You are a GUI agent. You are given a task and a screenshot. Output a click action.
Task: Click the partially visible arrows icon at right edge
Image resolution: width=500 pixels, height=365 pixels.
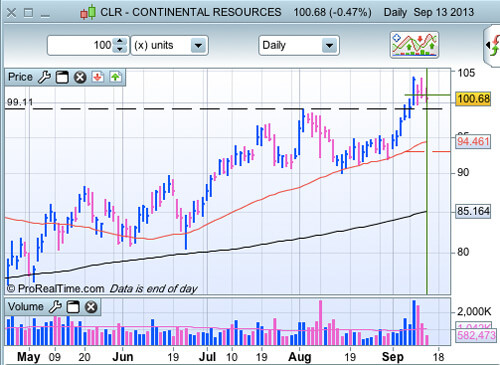(x=493, y=45)
